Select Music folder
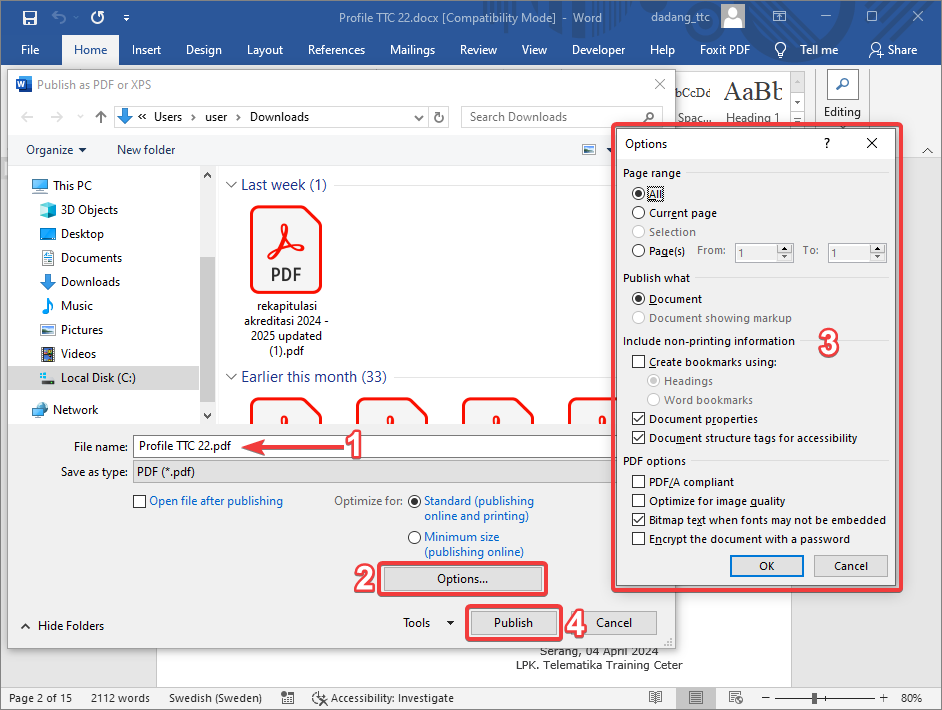Screen dimensions: 942x710 66,306
